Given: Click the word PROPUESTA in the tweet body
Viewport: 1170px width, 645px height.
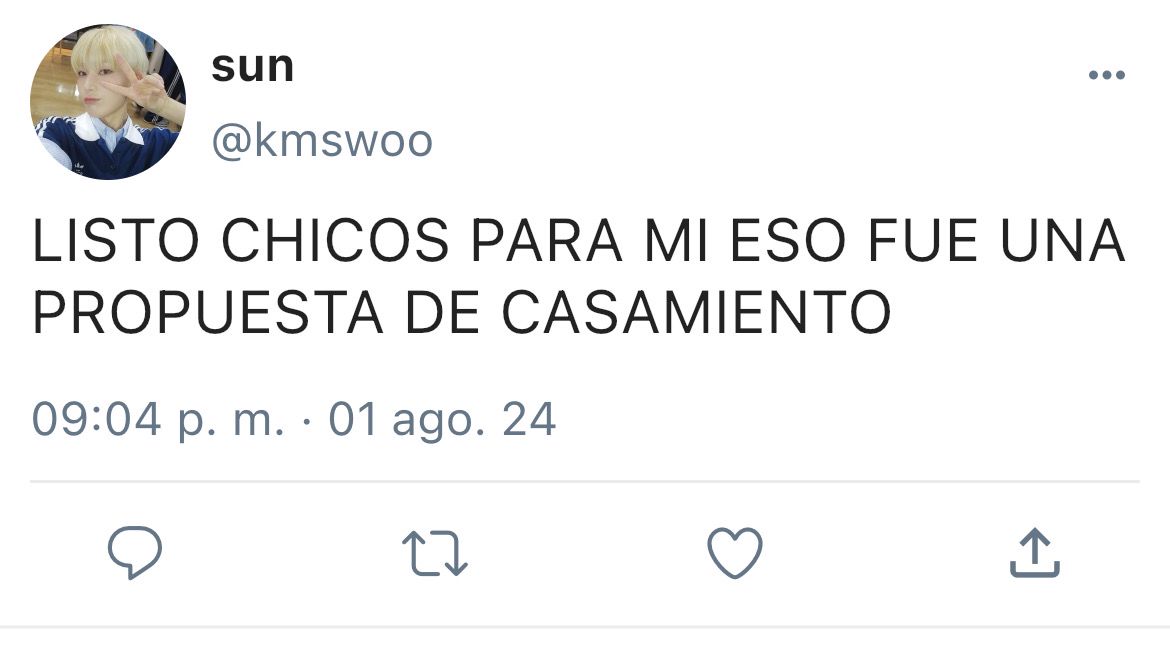Looking at the screenshot, I should point(208,312).
